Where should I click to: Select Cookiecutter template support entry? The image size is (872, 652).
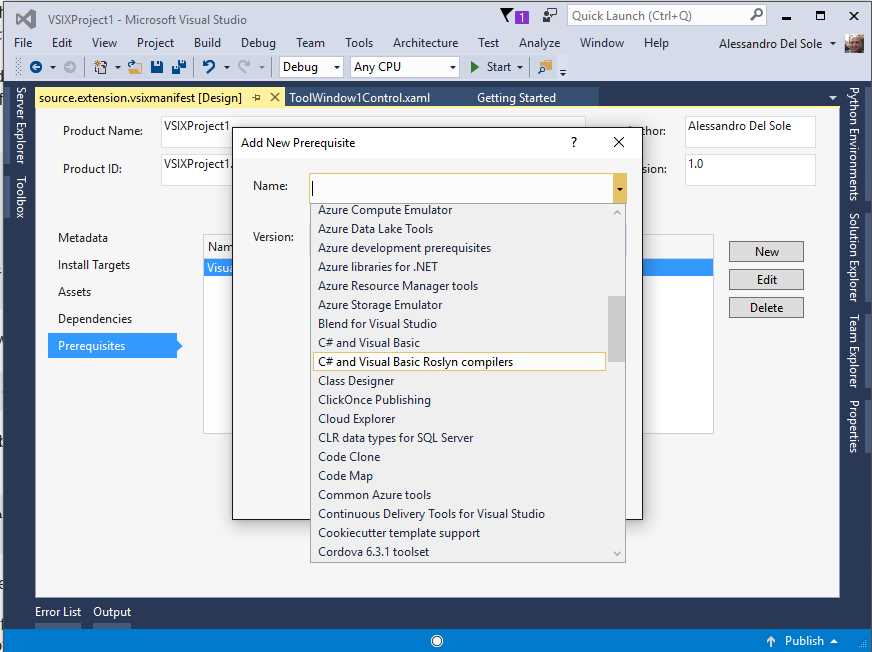pyautogui.click(x=459, y=532)
